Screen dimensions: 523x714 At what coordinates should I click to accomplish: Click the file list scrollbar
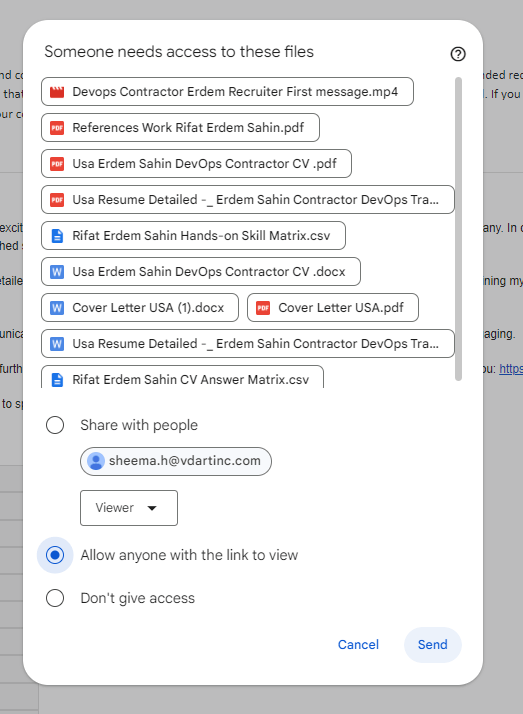(x=458, y=229)
